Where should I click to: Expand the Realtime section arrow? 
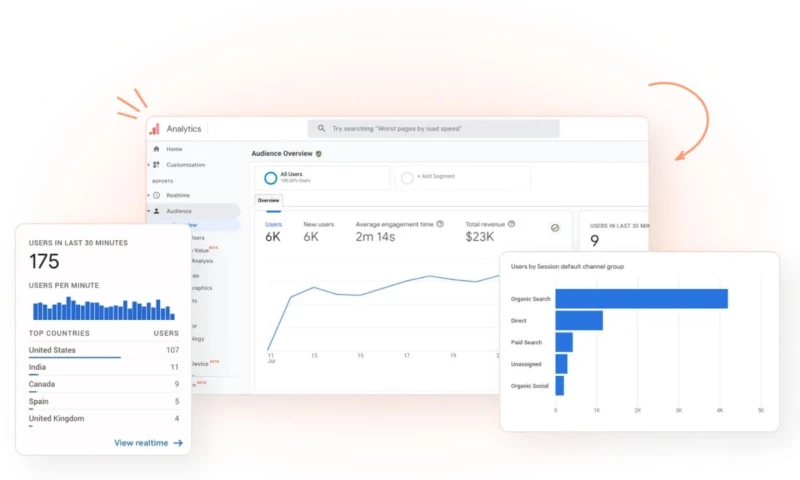[148, 195]
